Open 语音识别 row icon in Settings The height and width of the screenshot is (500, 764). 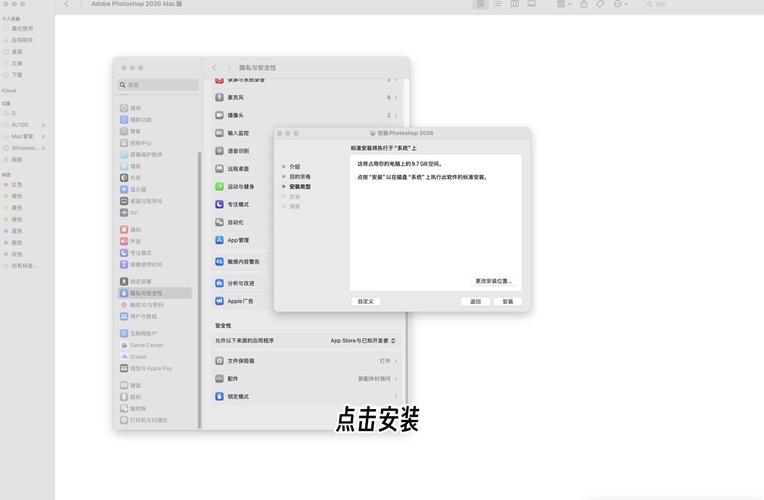point(219,151)
